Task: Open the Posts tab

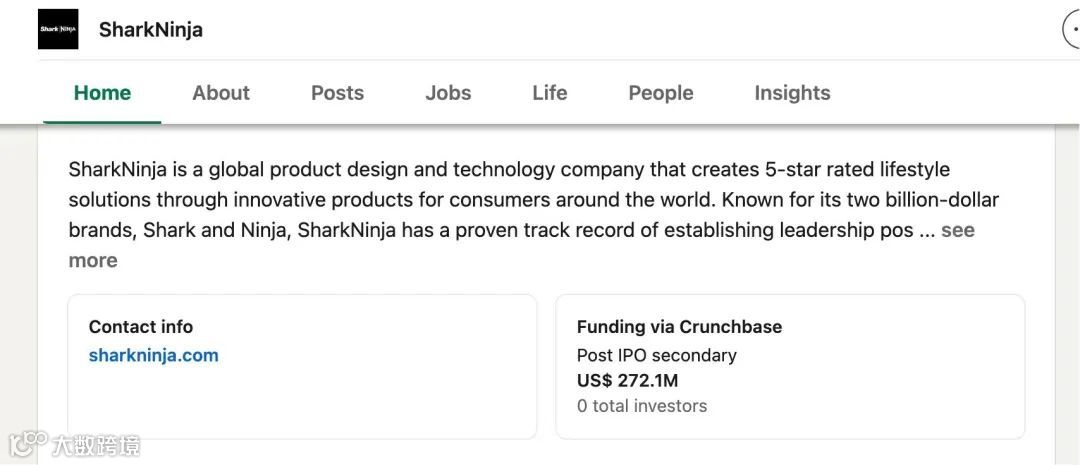Action: 337,93
